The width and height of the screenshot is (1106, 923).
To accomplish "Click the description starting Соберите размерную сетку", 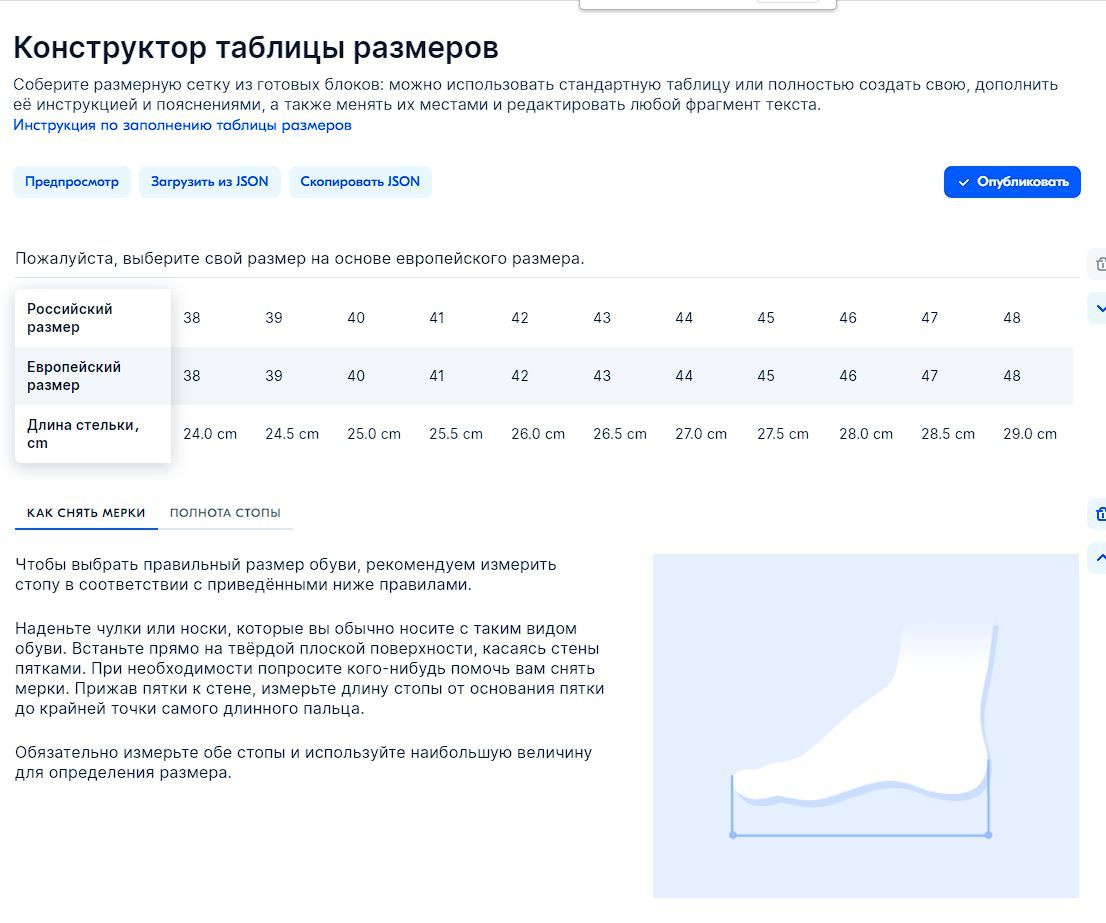I will (535, 94).
